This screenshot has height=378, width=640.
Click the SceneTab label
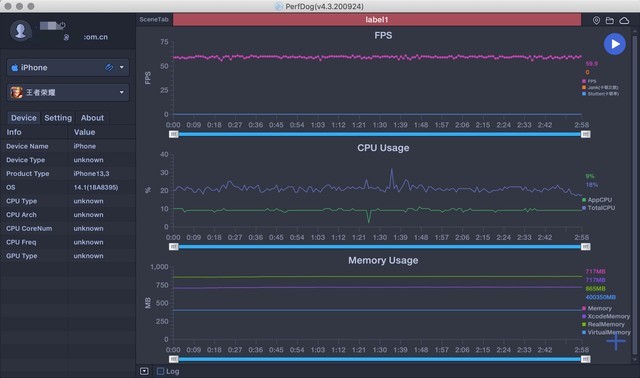154,20
